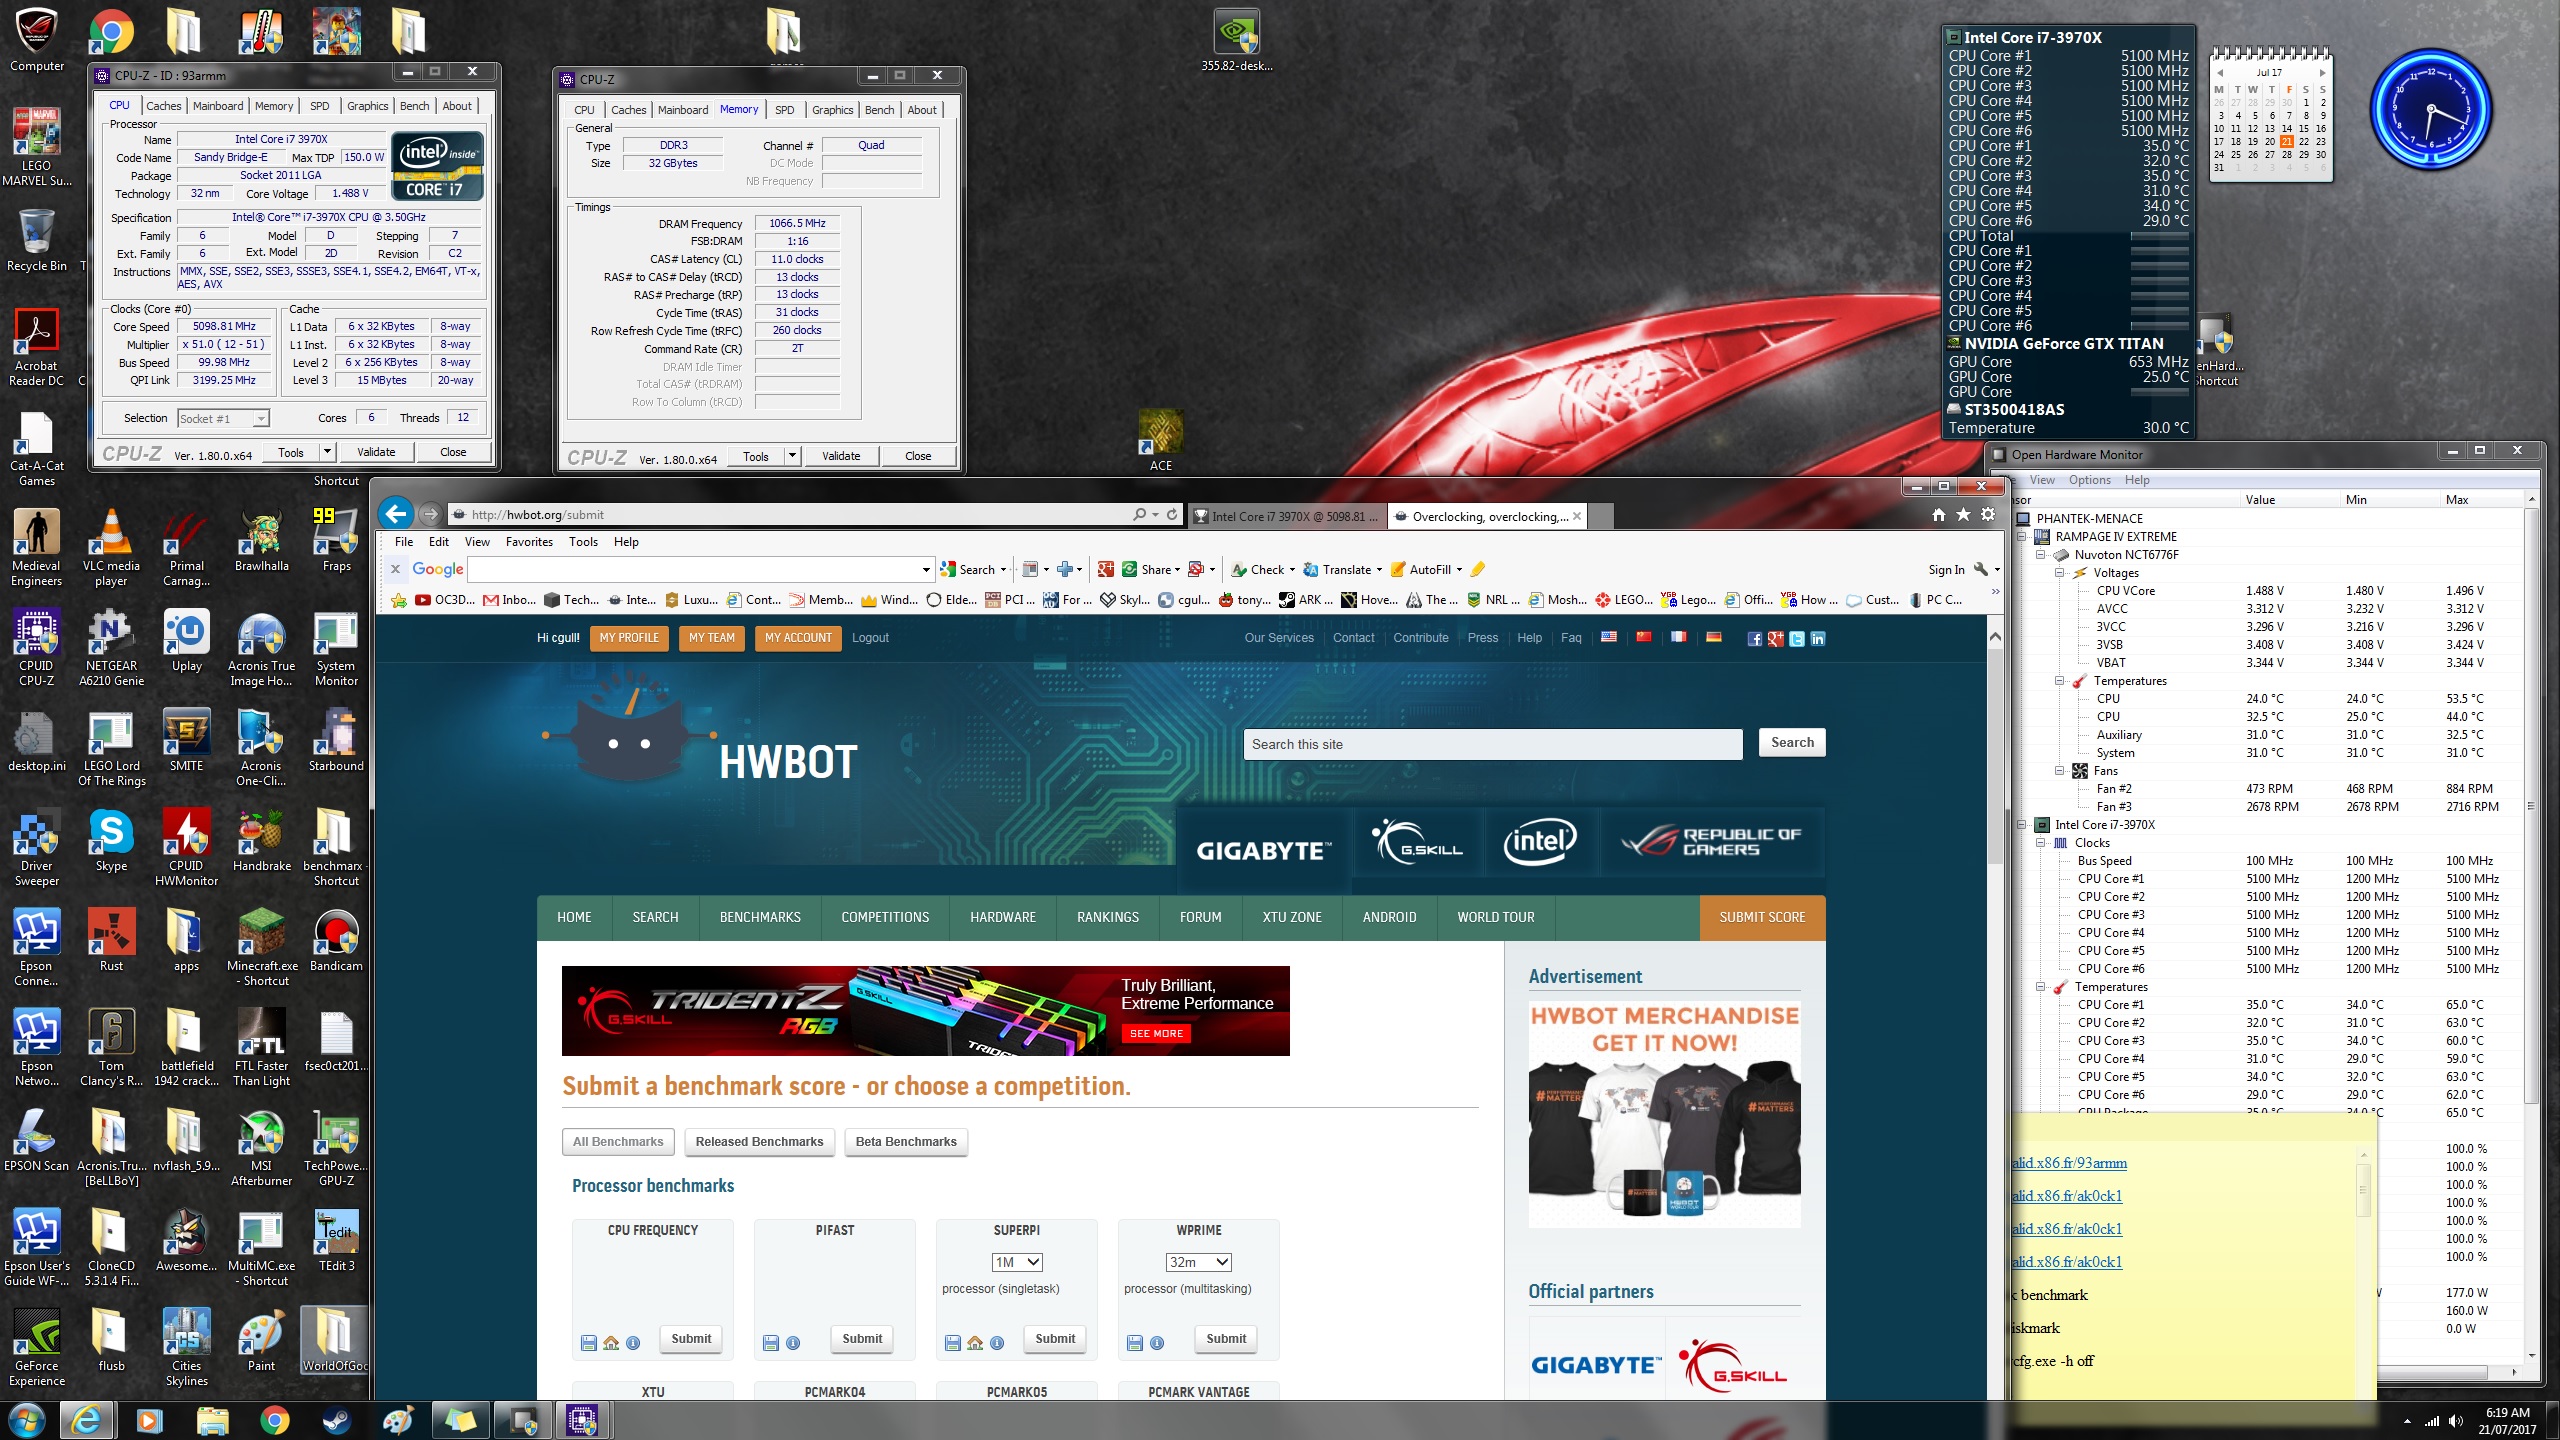Click save icon under CPU FREQUENCY benchmark

589,1343
